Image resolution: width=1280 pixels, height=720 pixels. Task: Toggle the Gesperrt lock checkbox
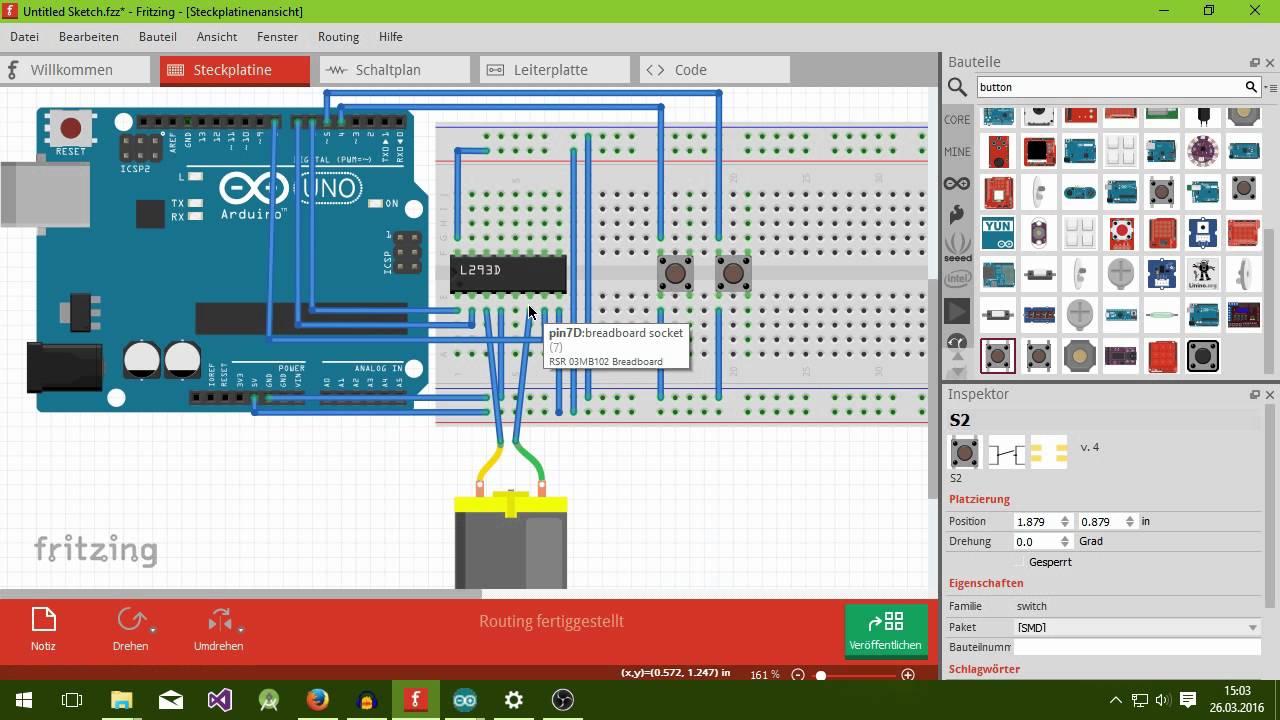(x=1021, y=562)
